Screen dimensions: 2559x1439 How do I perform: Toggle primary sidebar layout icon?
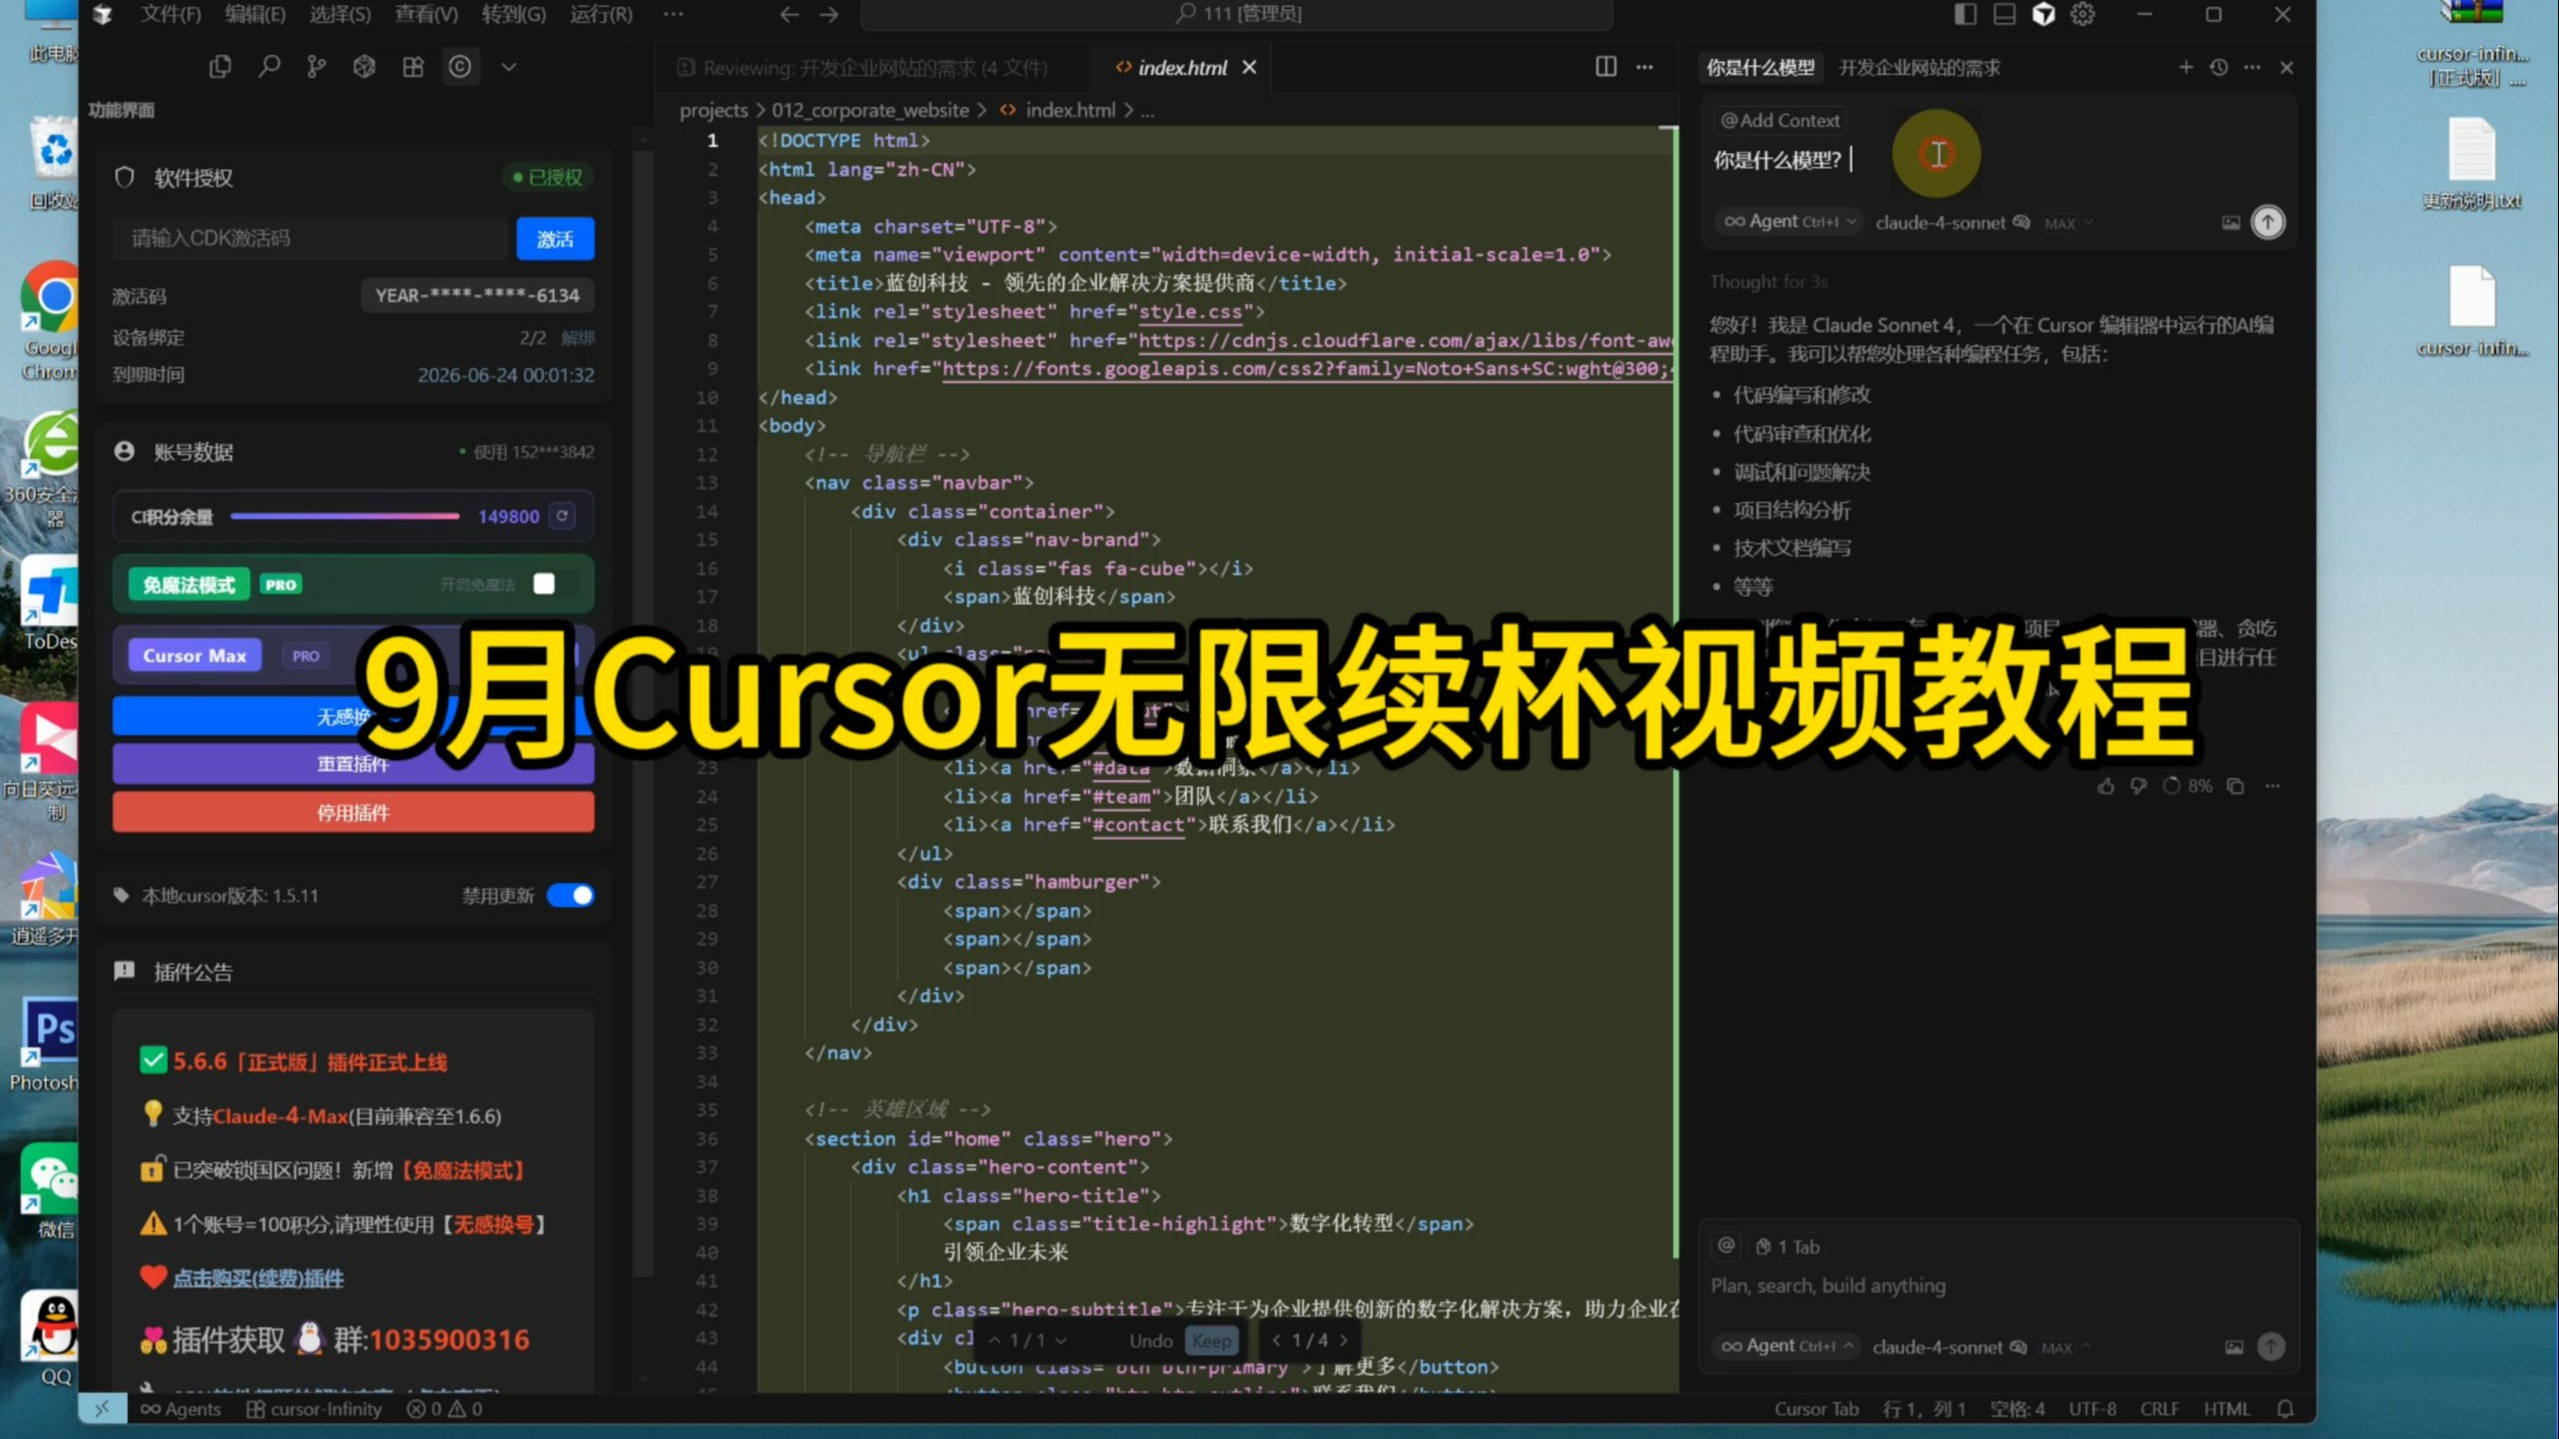[1964, 14]
